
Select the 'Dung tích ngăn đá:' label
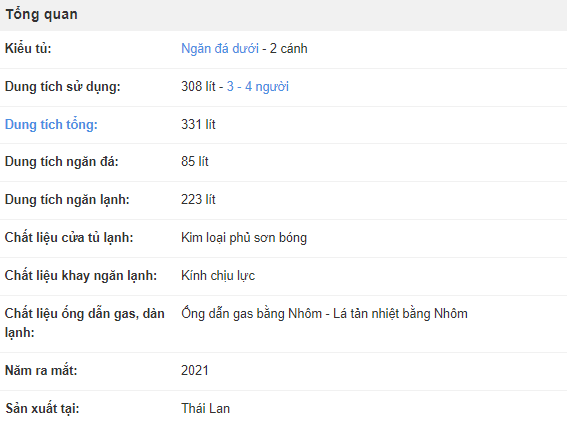pos(61,162)
